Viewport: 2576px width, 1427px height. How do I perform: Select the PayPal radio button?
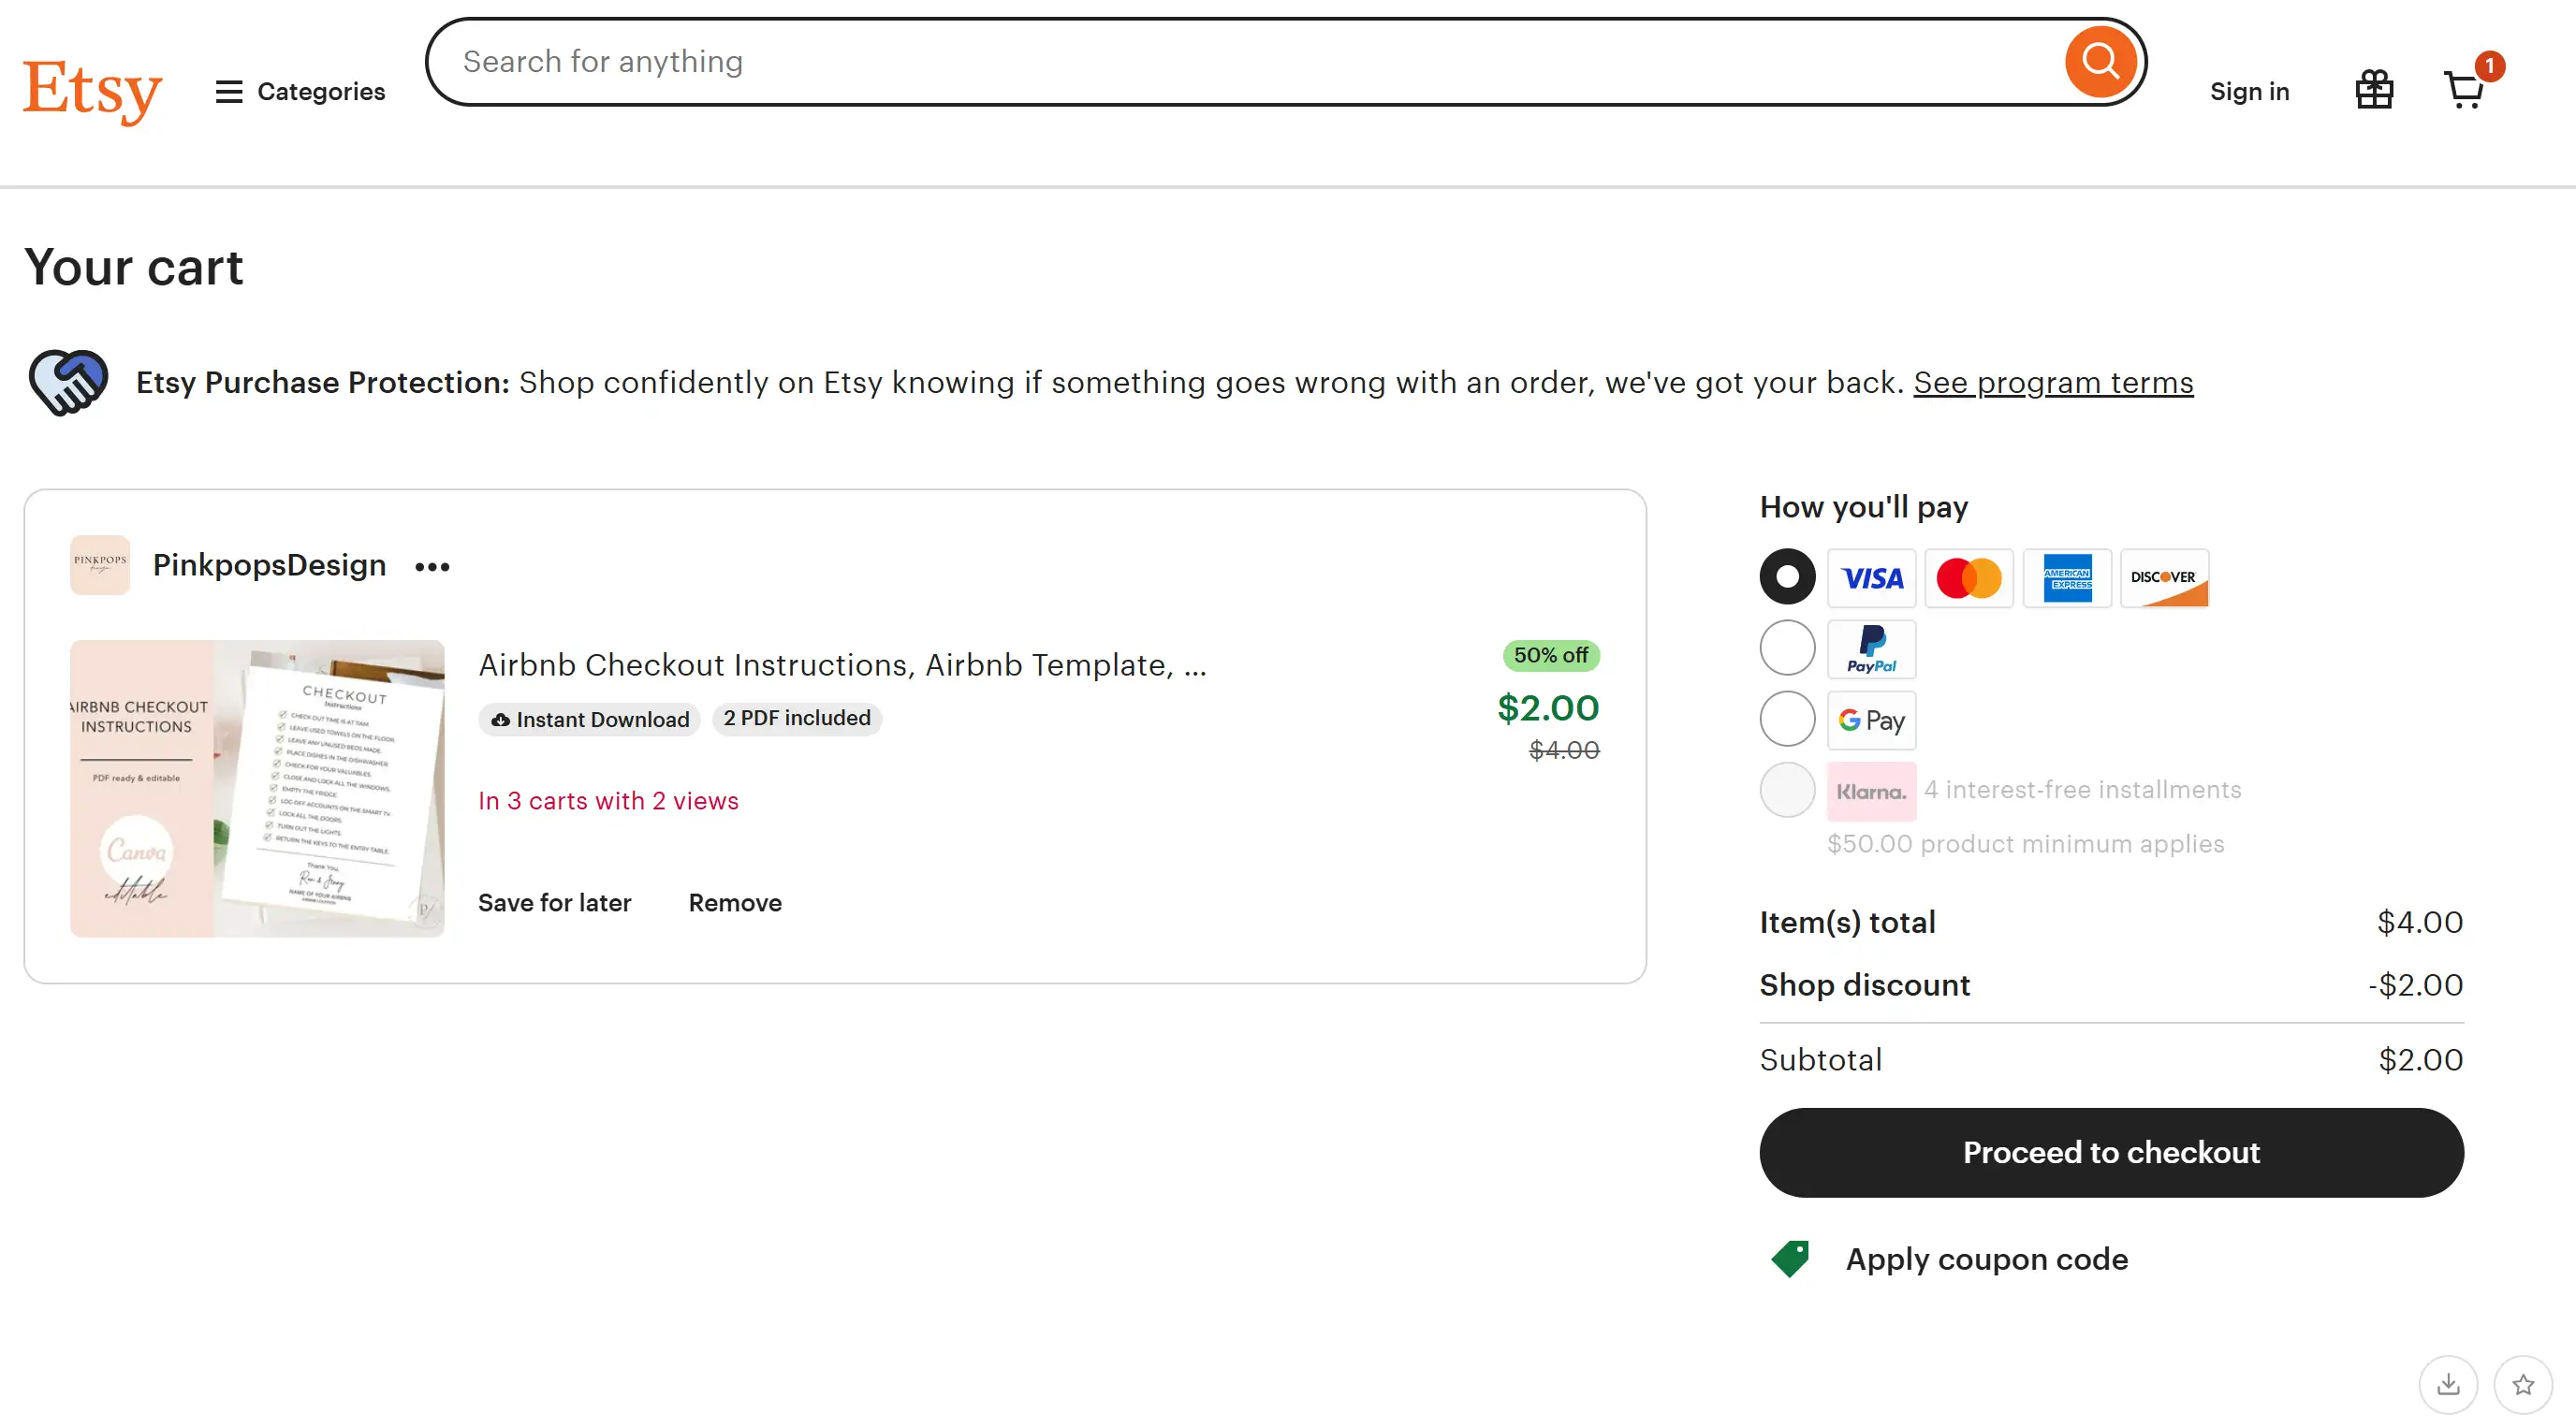tap(1787, 648)
